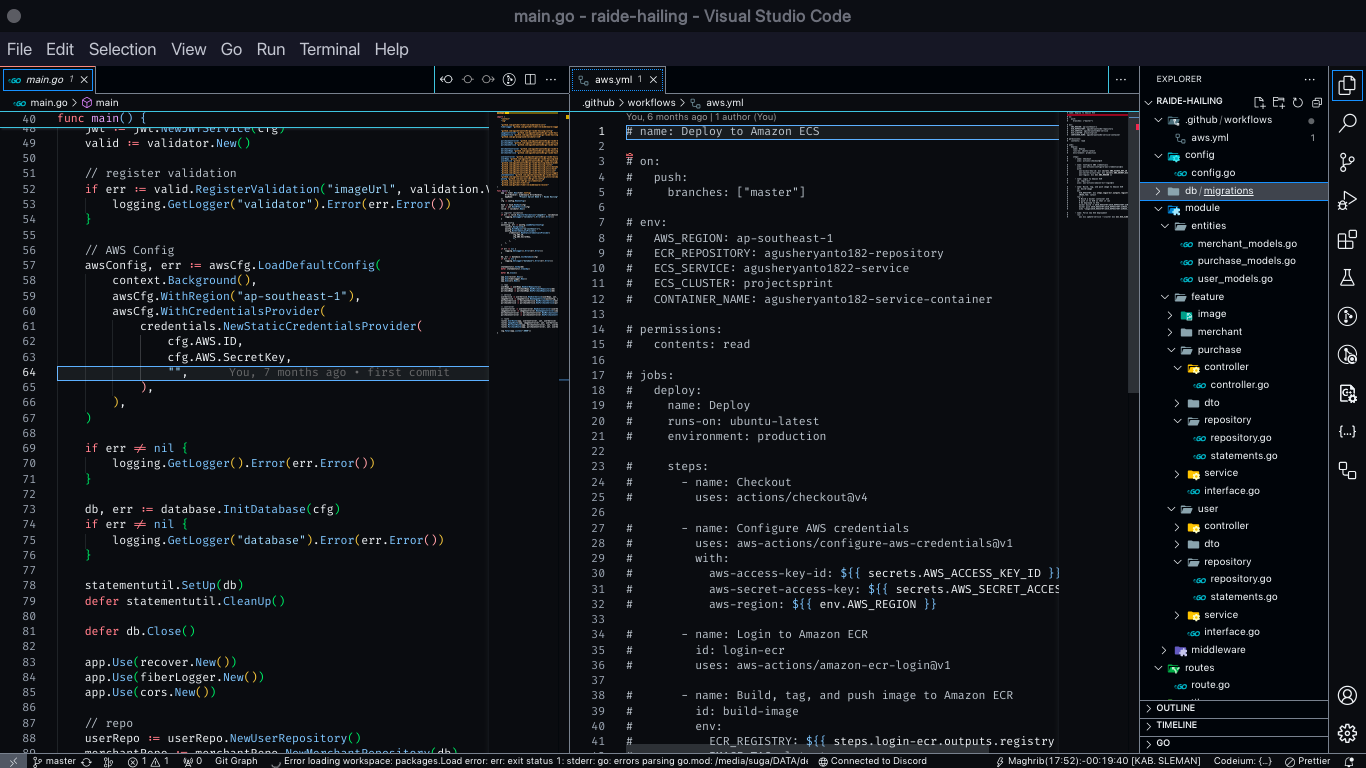The width and height of the screenshot is (1366, 768).
Task: Open the Source Control view
Action: coord(1347,162)
